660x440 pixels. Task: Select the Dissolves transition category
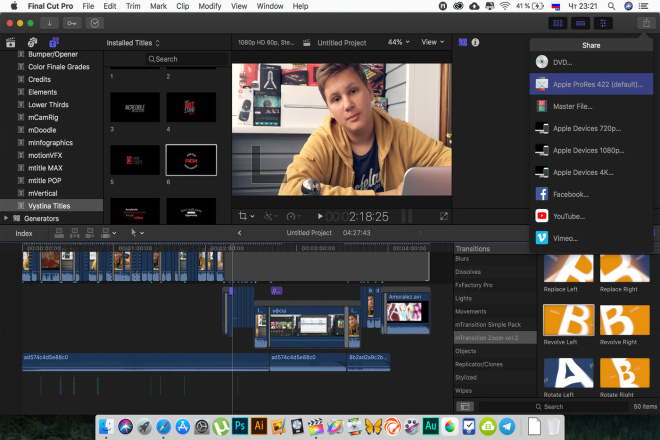click(468, 271)
